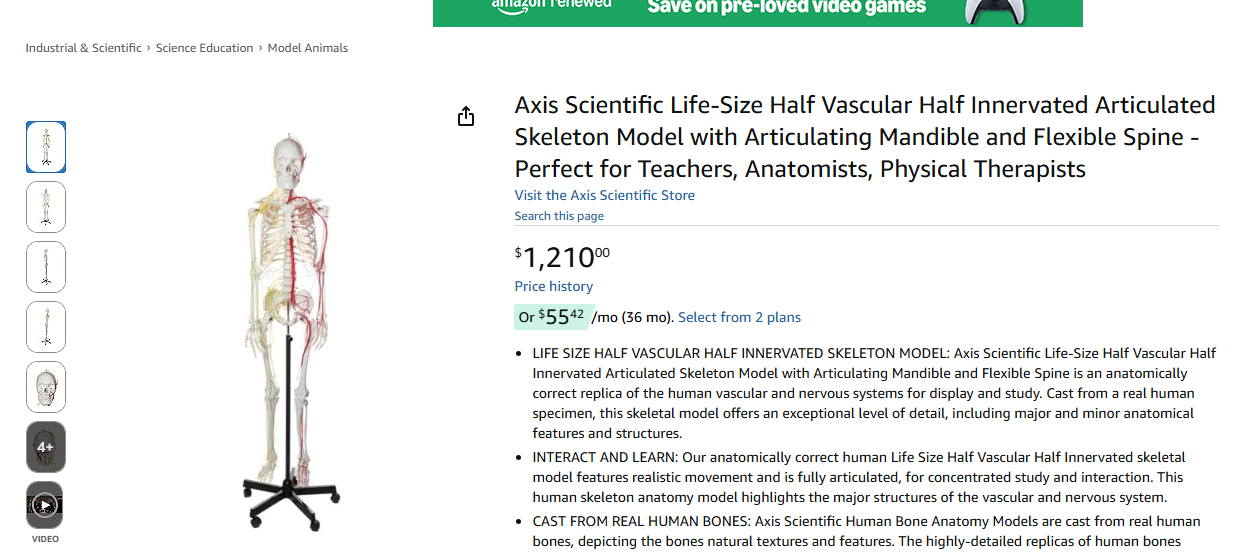The image size is (1236, 554).
Task: Open the Amazon Renewed video games banner
Action: (757, 12)
